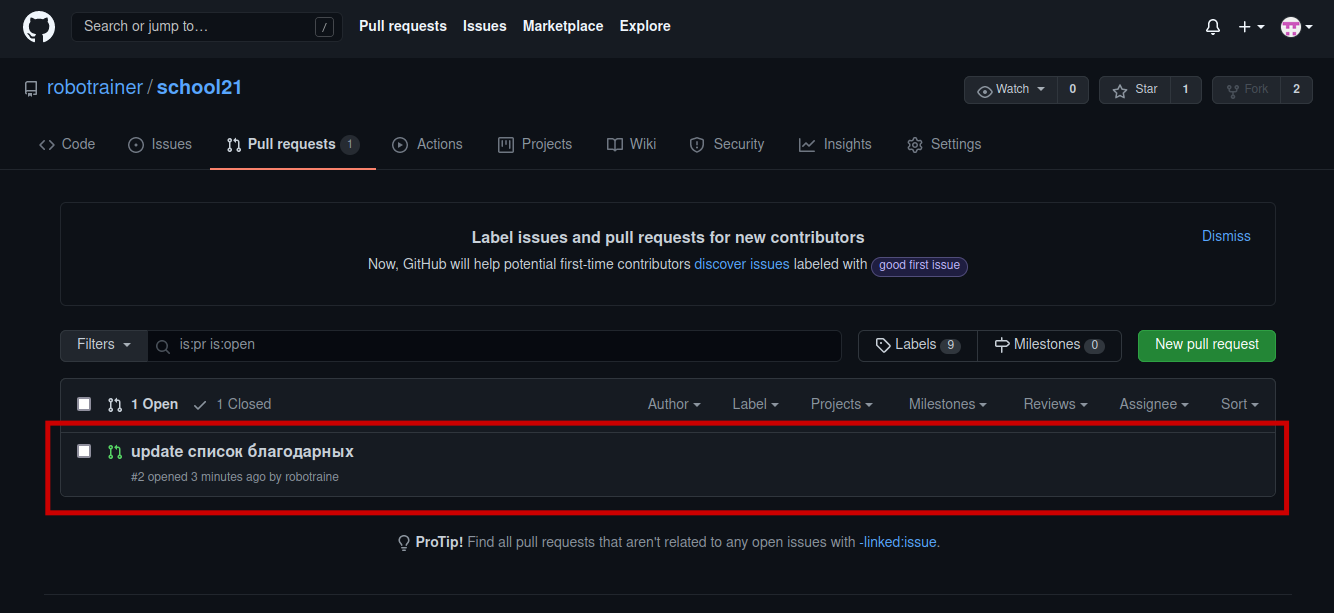This screenshot has height=613, width=1334.
Task: Open Issues in top navigation
Action: click(485, 26)
